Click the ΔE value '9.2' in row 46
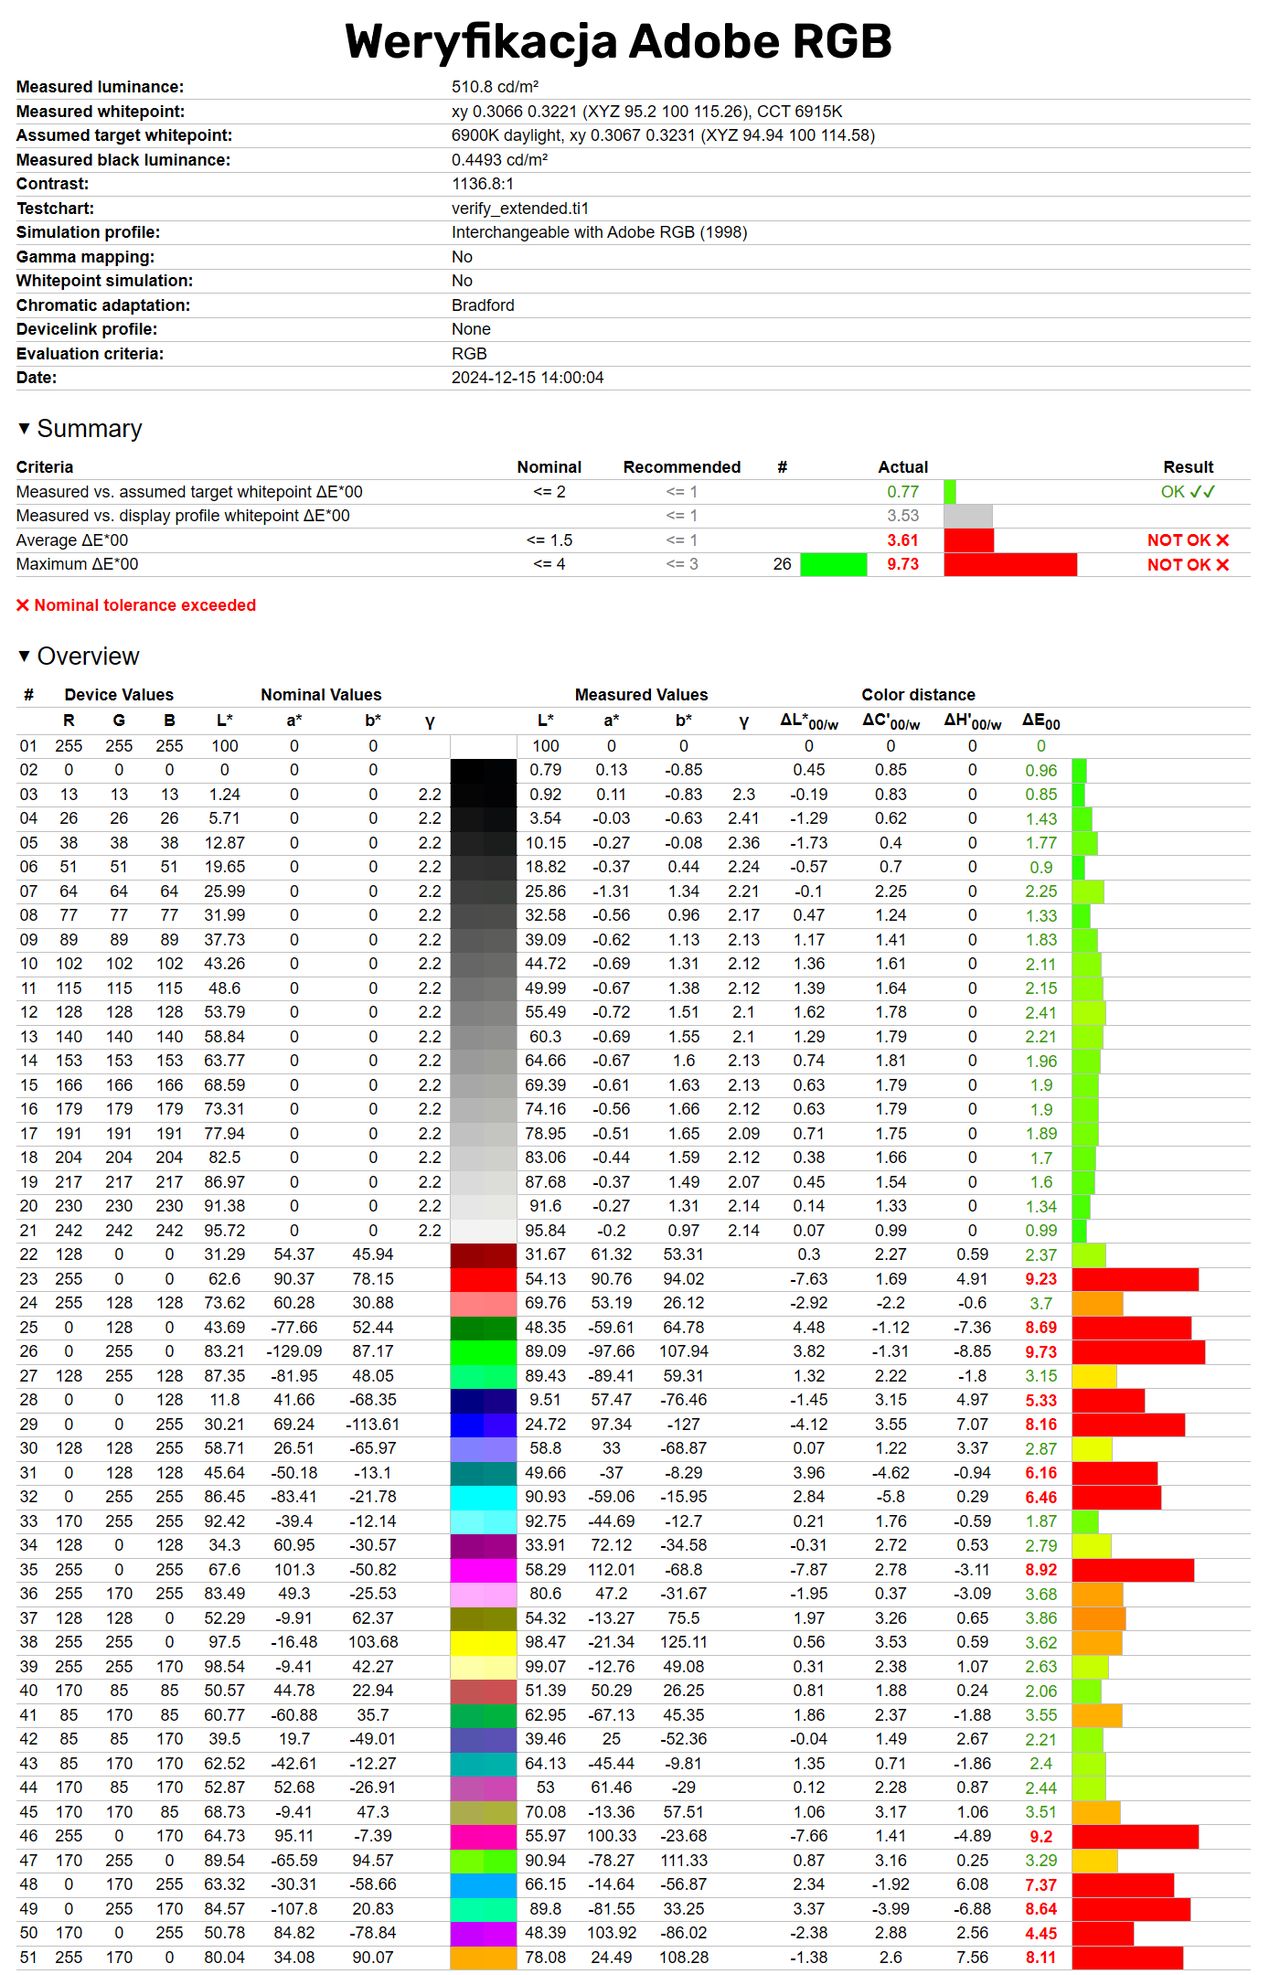The height and width of the screenshot is (1975, 1280). point(1041,1836)
